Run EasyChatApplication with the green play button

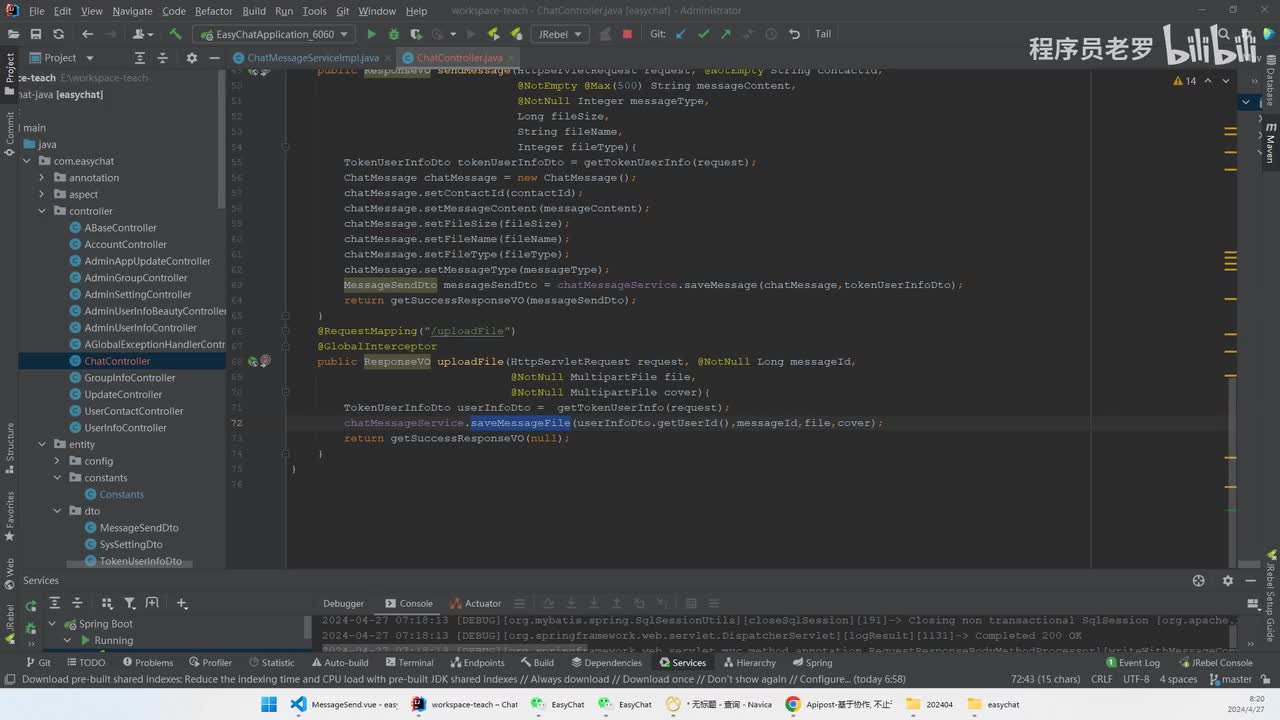tap(371, 34)
